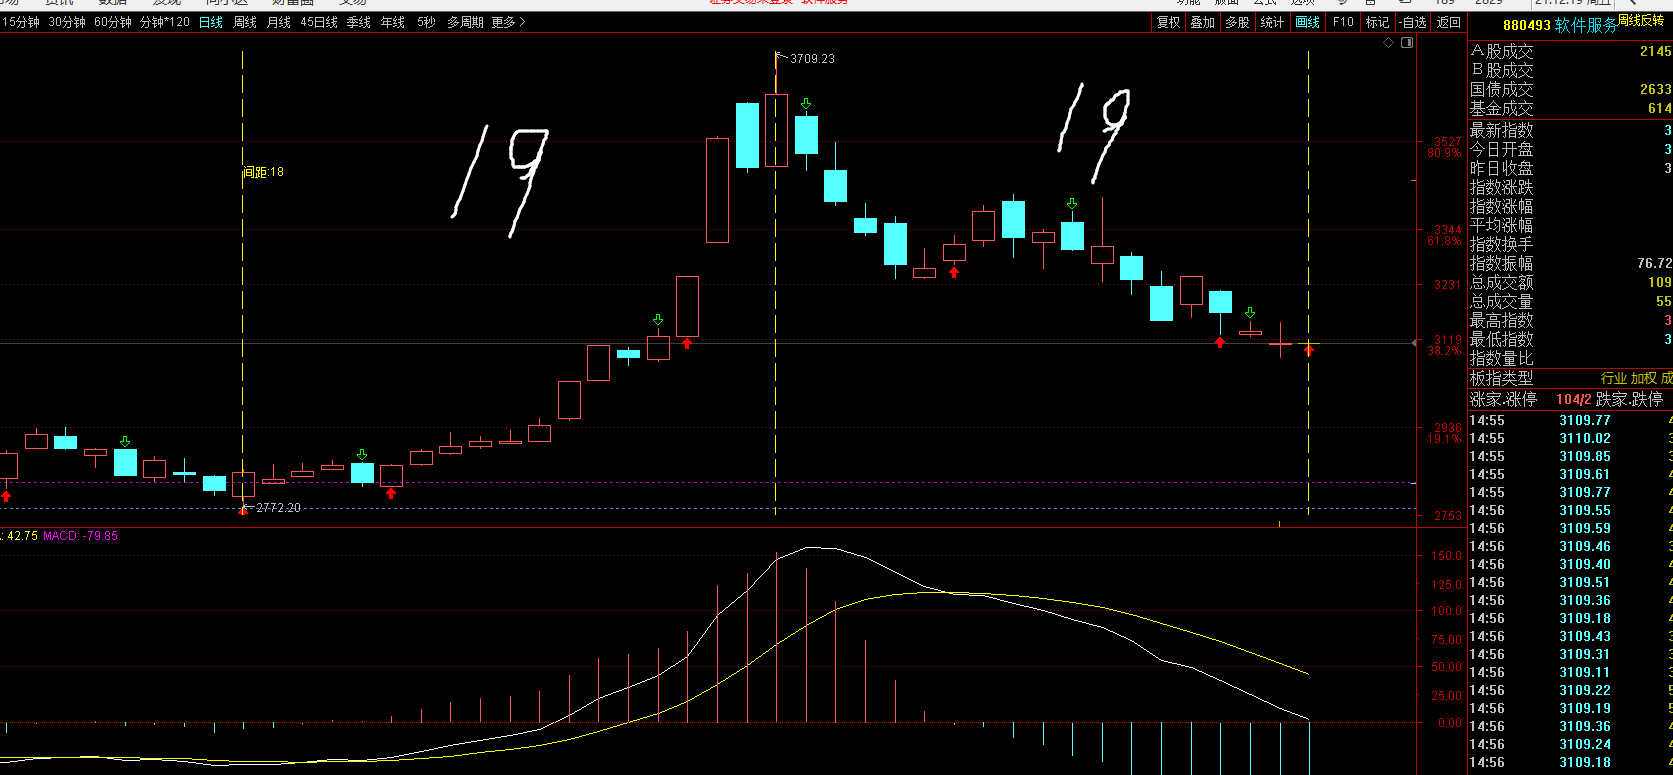
Task: Click the 指数振幅 row
Action: click(x=1570, y=263)
